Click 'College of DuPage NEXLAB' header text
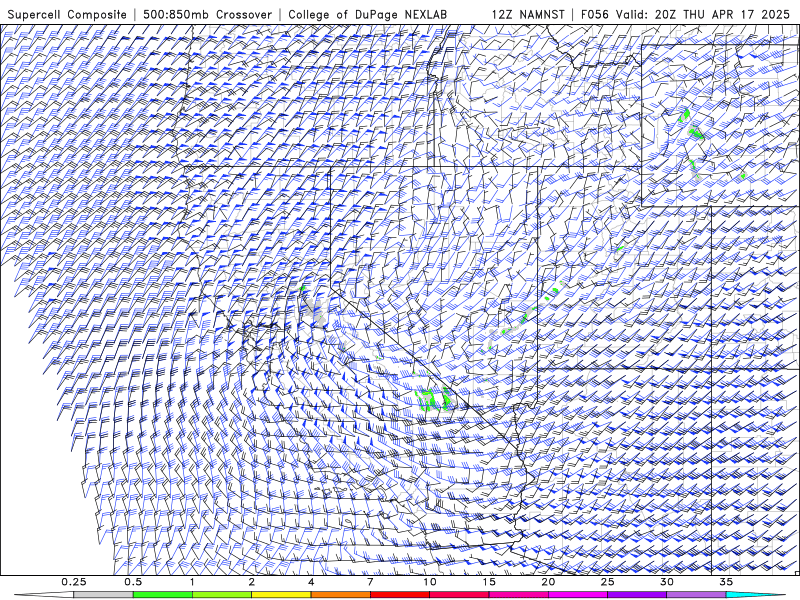 pos(367,15)
